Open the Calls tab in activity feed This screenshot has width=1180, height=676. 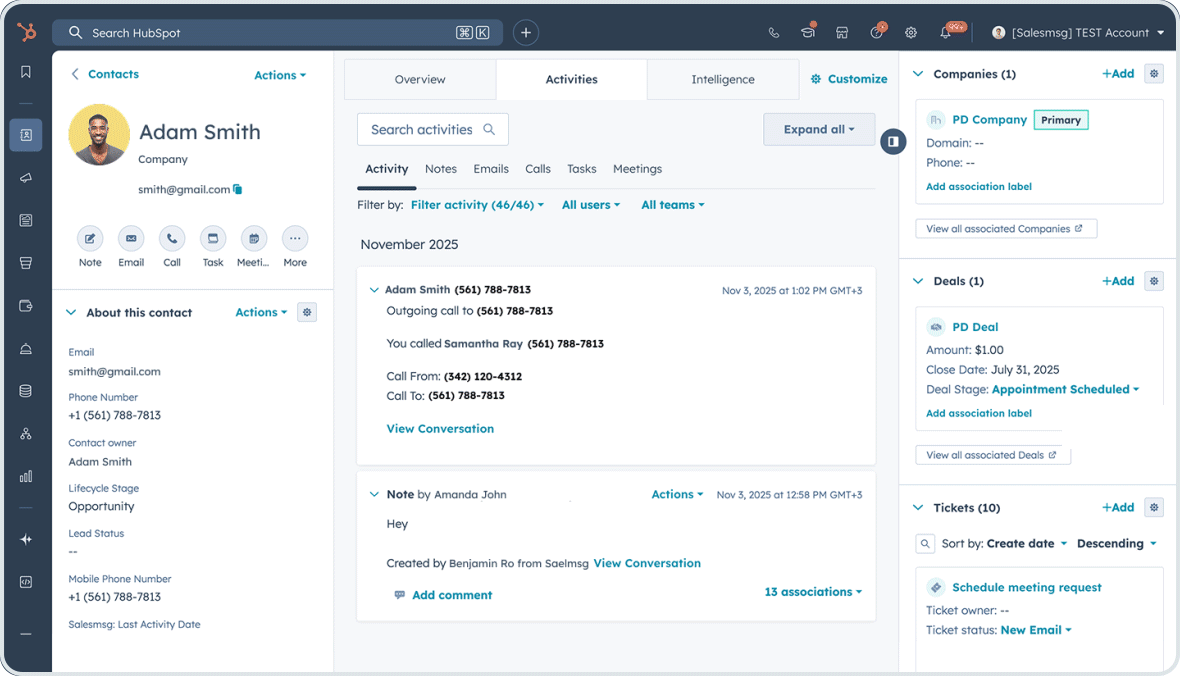click(537, 169)
